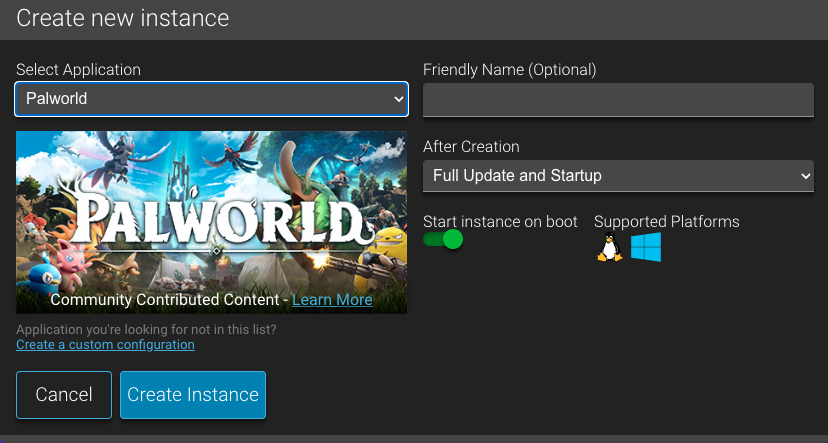Open the Select Application dropdown showing Palworld
This screenshot has height=443, width=828.
(211, 99)
